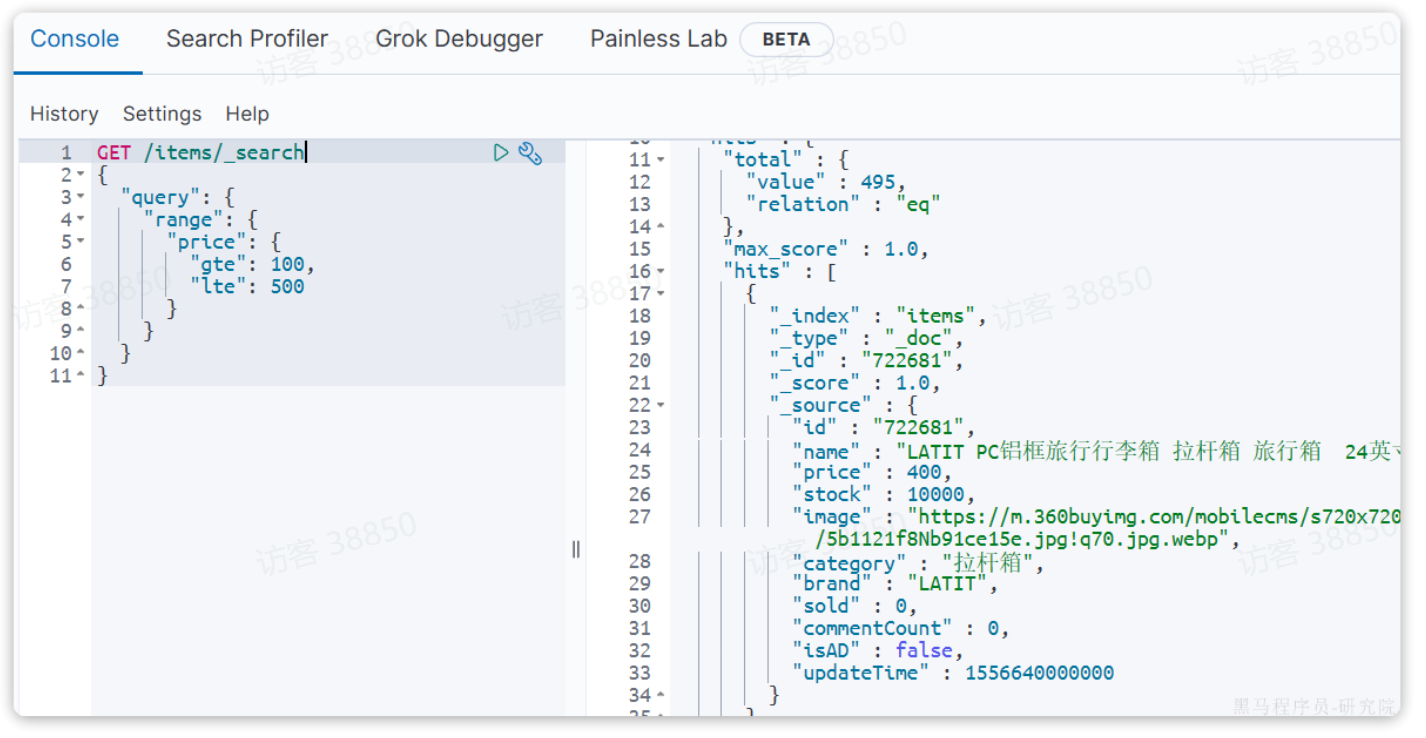Click the "sold" : 0 line
Screen dimensions: 1426x738
(854, 606)
